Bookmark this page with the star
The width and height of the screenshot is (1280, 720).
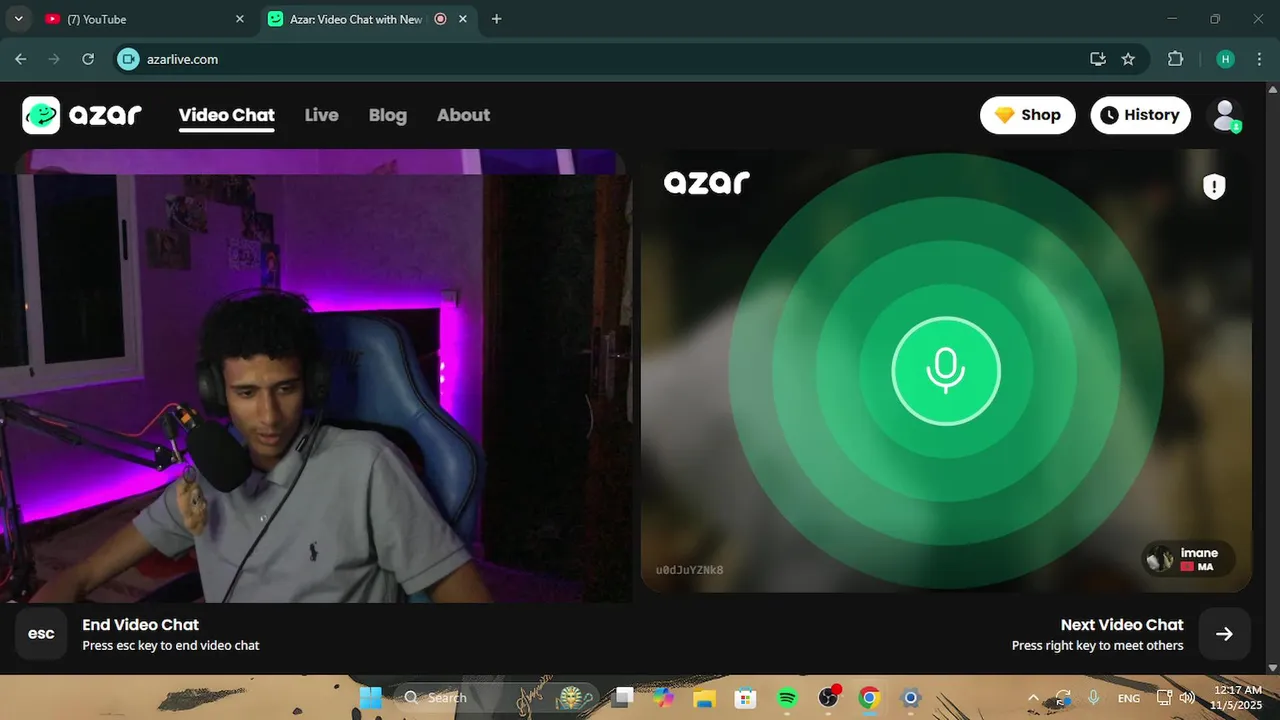click(1128, 59)
